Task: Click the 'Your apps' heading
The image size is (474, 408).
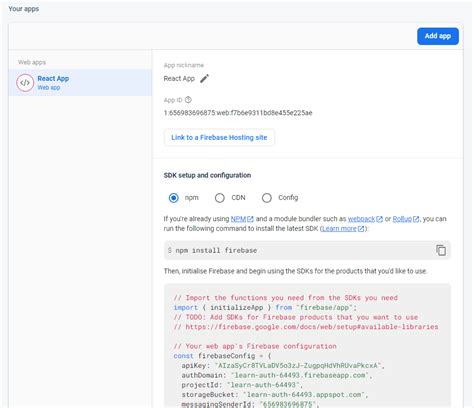Action: click(24, 9)
